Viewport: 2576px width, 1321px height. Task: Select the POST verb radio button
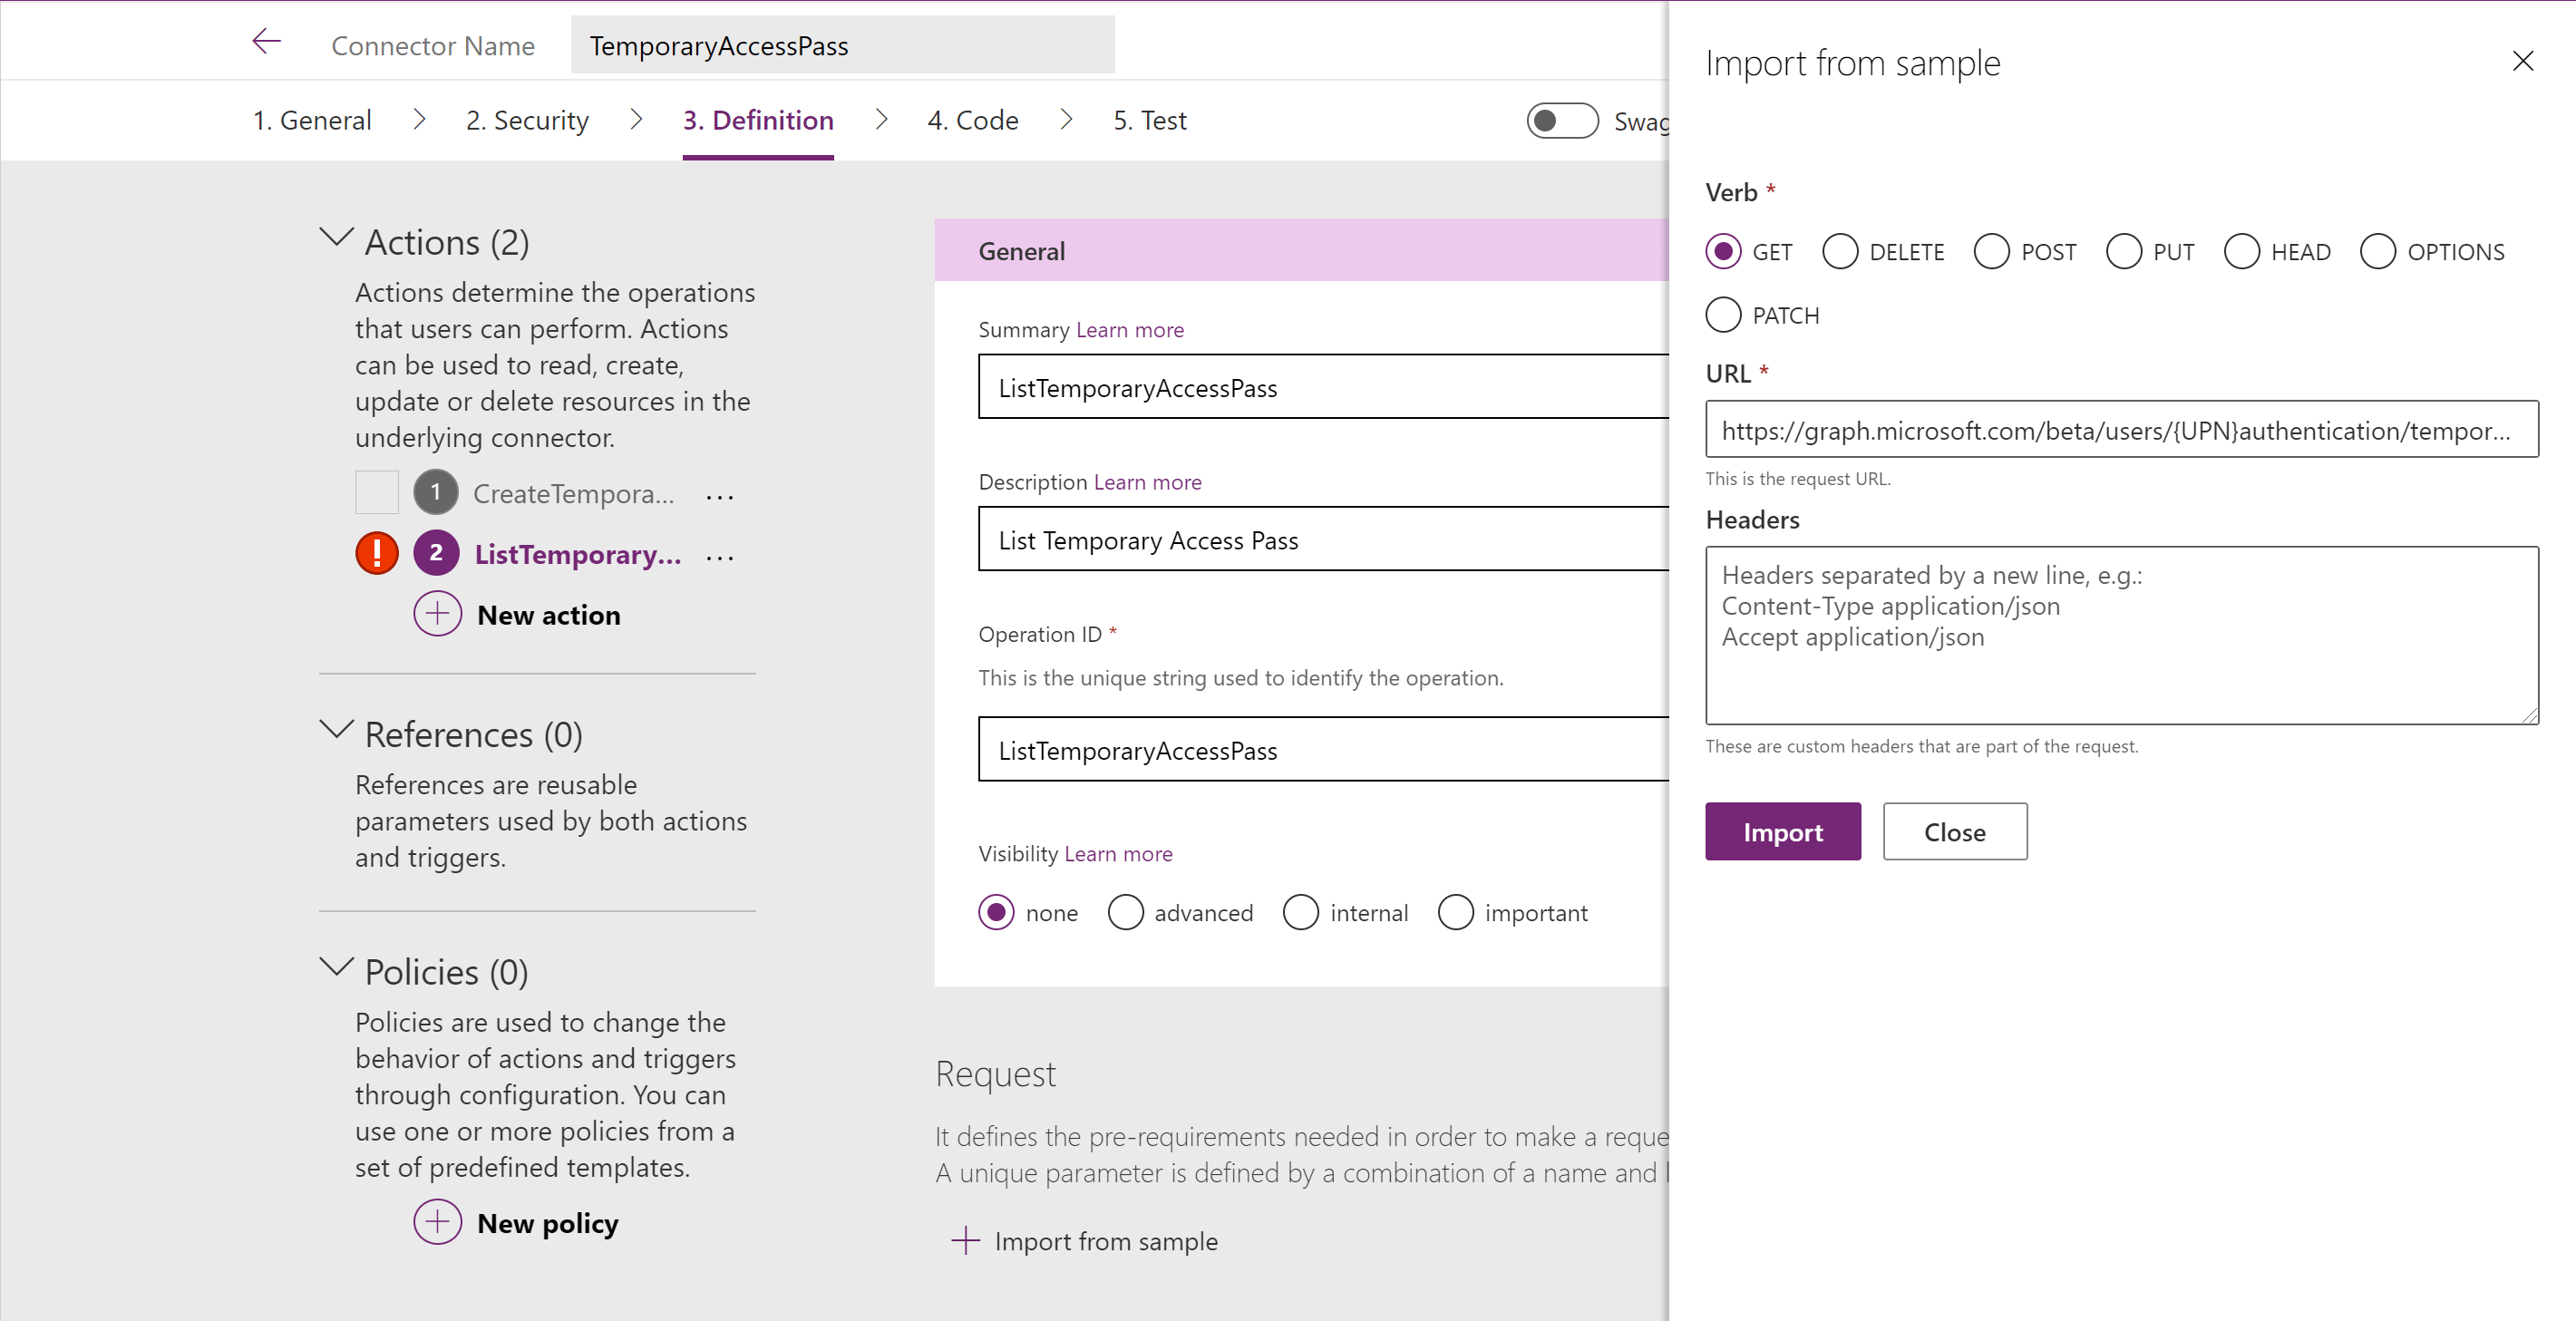coord(1991,252)
